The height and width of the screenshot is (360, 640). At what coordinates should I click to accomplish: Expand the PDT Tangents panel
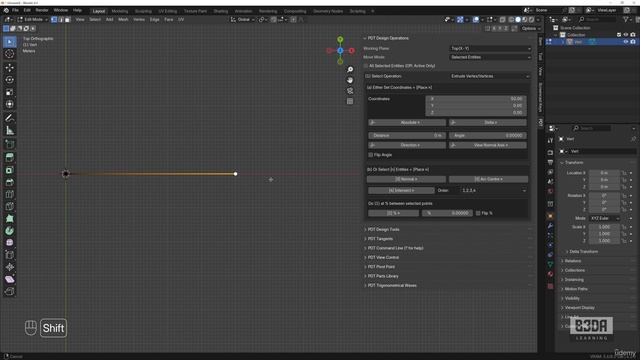(x=380, y=239)
